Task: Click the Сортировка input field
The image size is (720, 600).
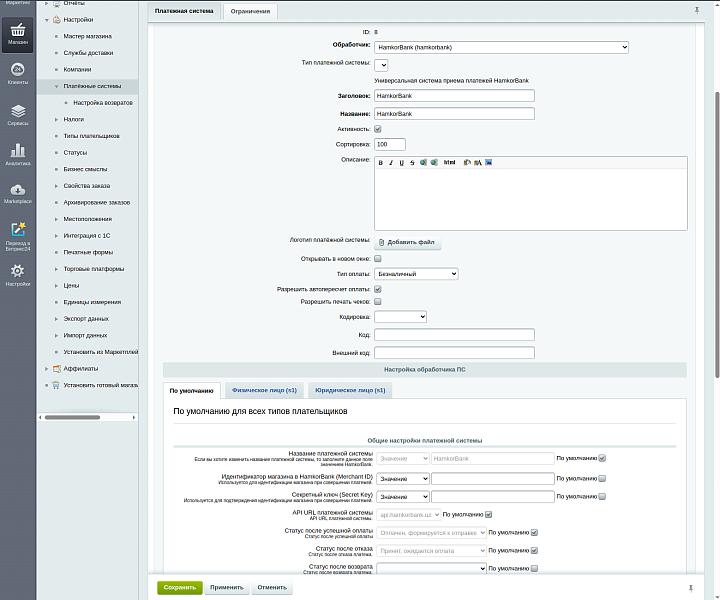Action: pos(390,144)
